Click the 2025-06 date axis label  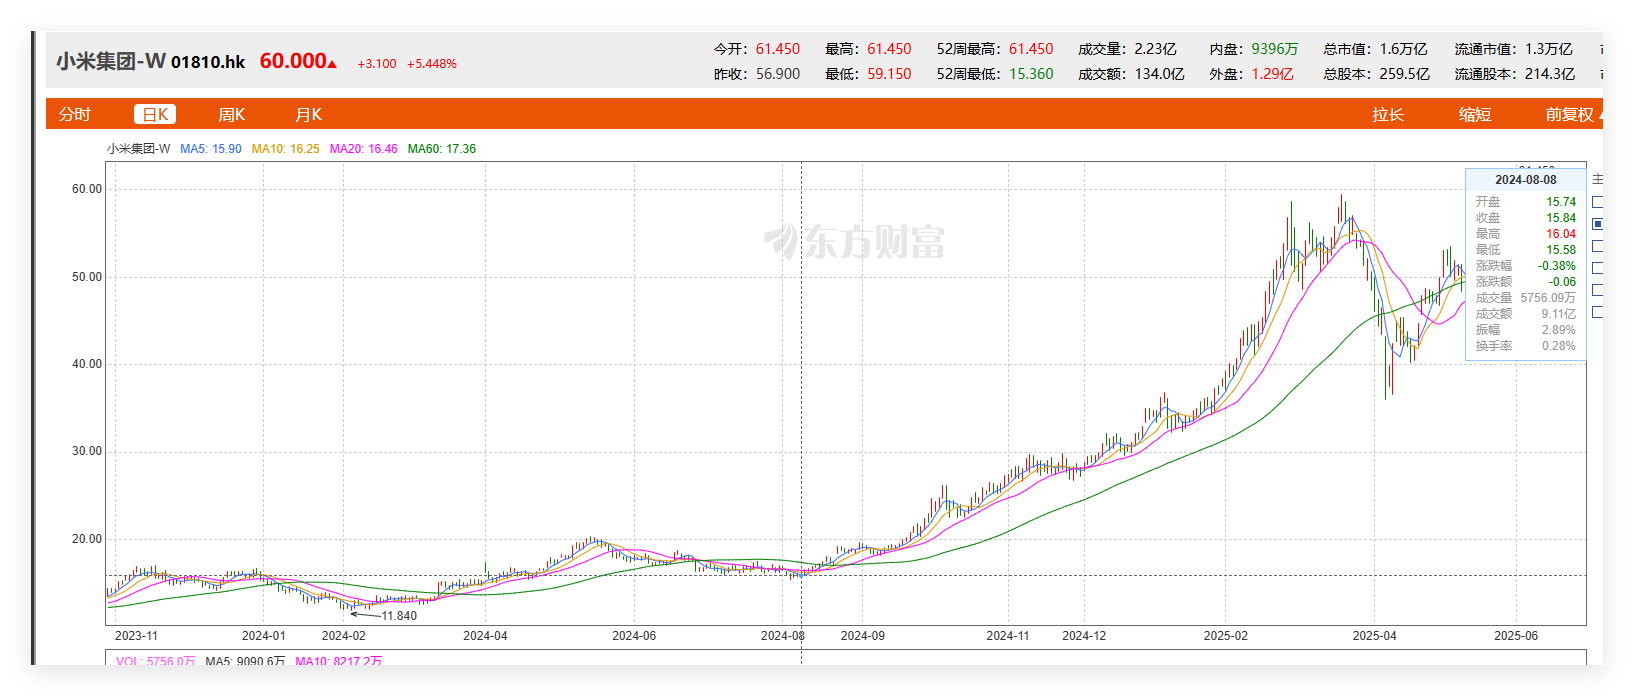1516,636
